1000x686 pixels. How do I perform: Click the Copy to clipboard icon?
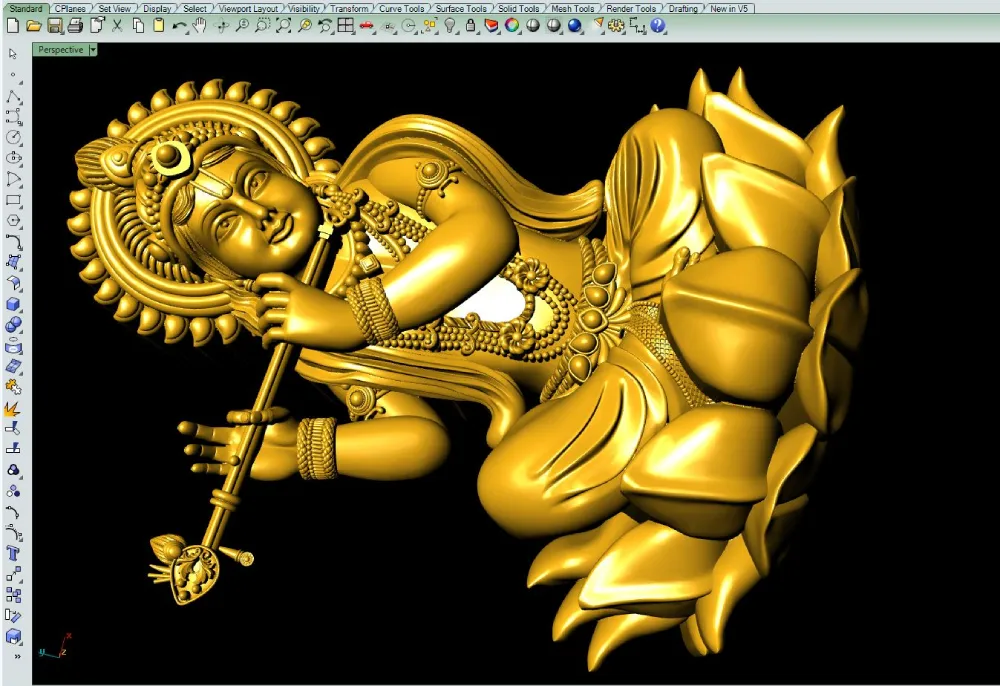(138, 26)
